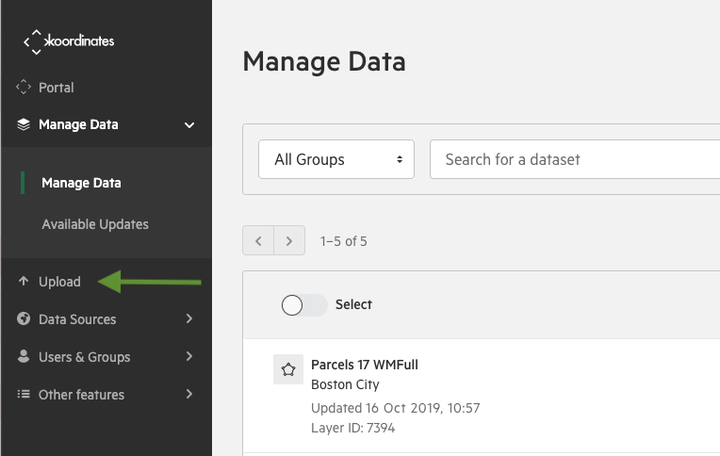Image resolution: width=720 pixels, height=456 pixels.
Task: Click the Data Sources globe icon
Action: pyautogui.click(x=23, y=319)
